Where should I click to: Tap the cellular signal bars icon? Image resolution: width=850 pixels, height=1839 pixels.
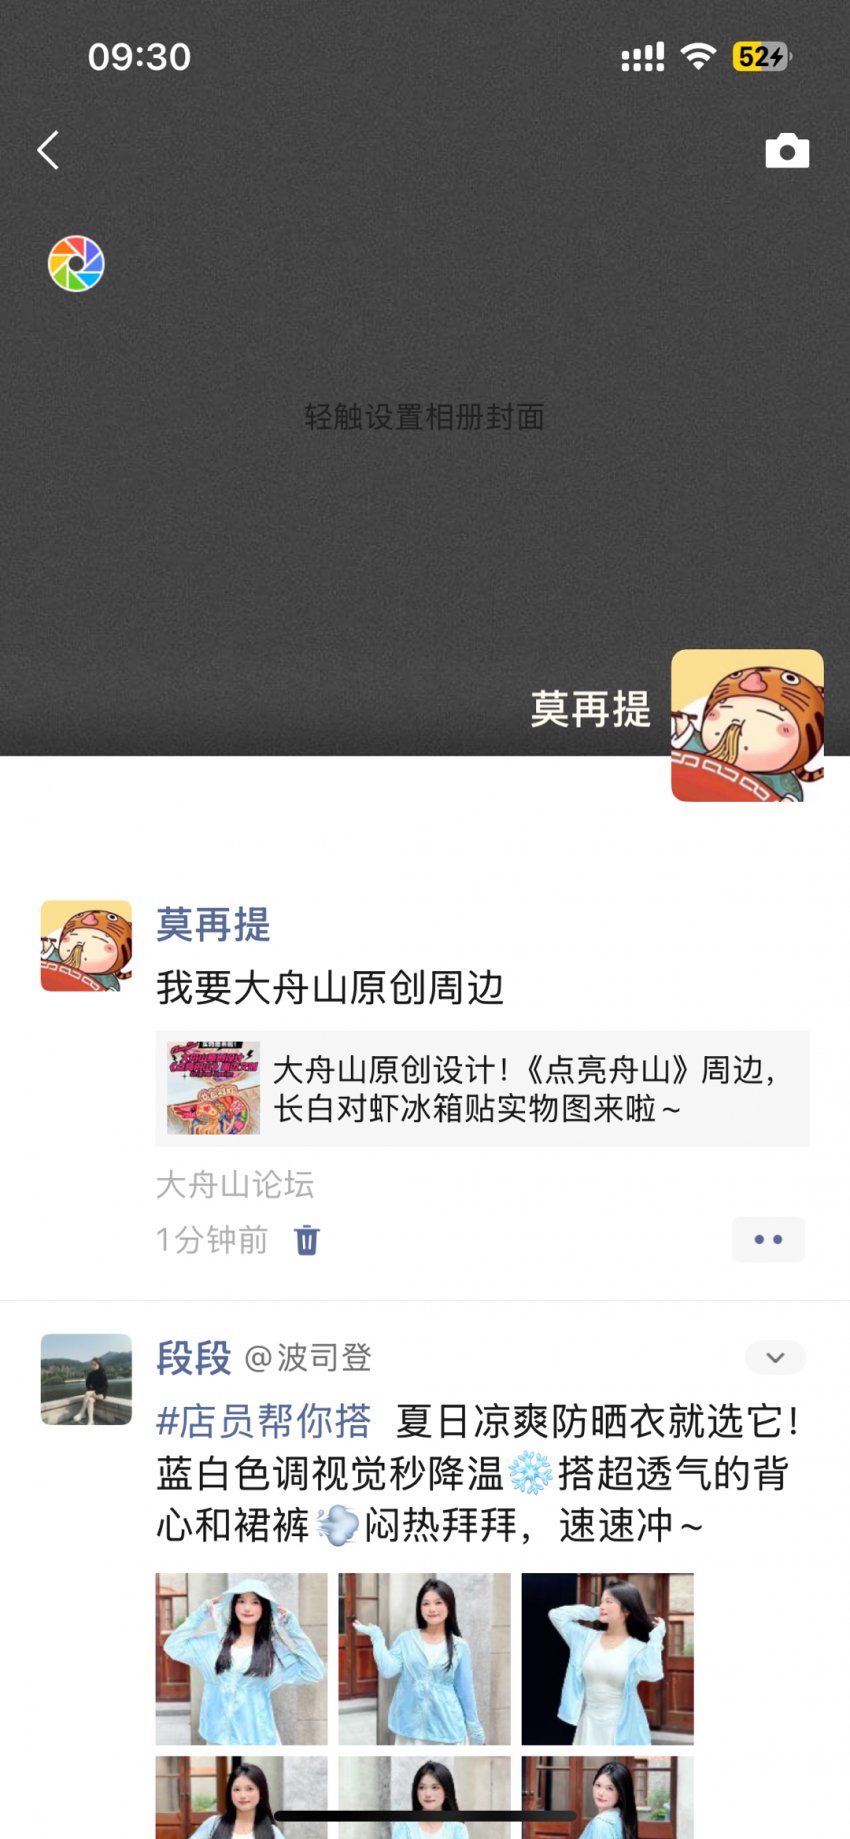pos(643,57)
